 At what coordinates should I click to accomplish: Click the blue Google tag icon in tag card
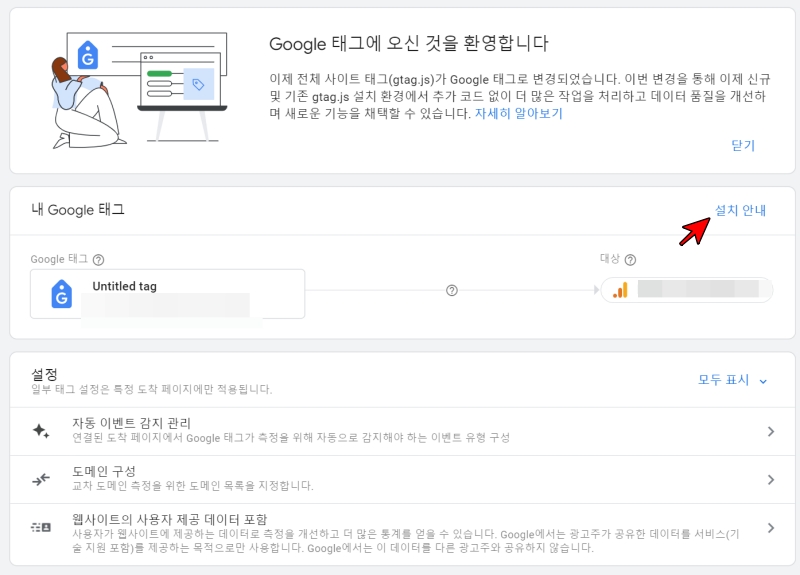[x=62, y=294]
